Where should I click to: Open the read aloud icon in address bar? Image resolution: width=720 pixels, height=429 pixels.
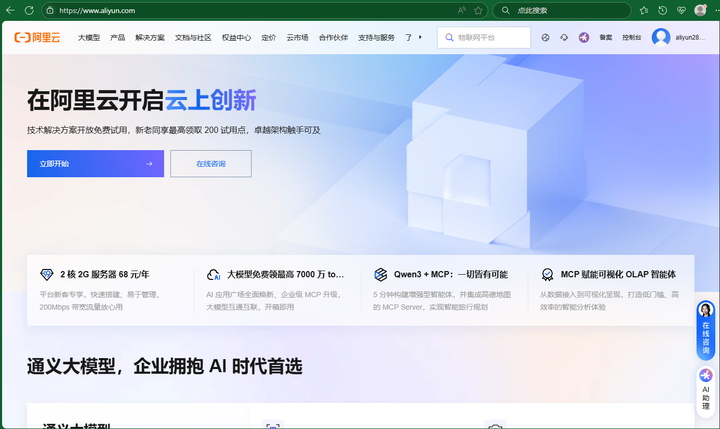click(x=461, y=10)
